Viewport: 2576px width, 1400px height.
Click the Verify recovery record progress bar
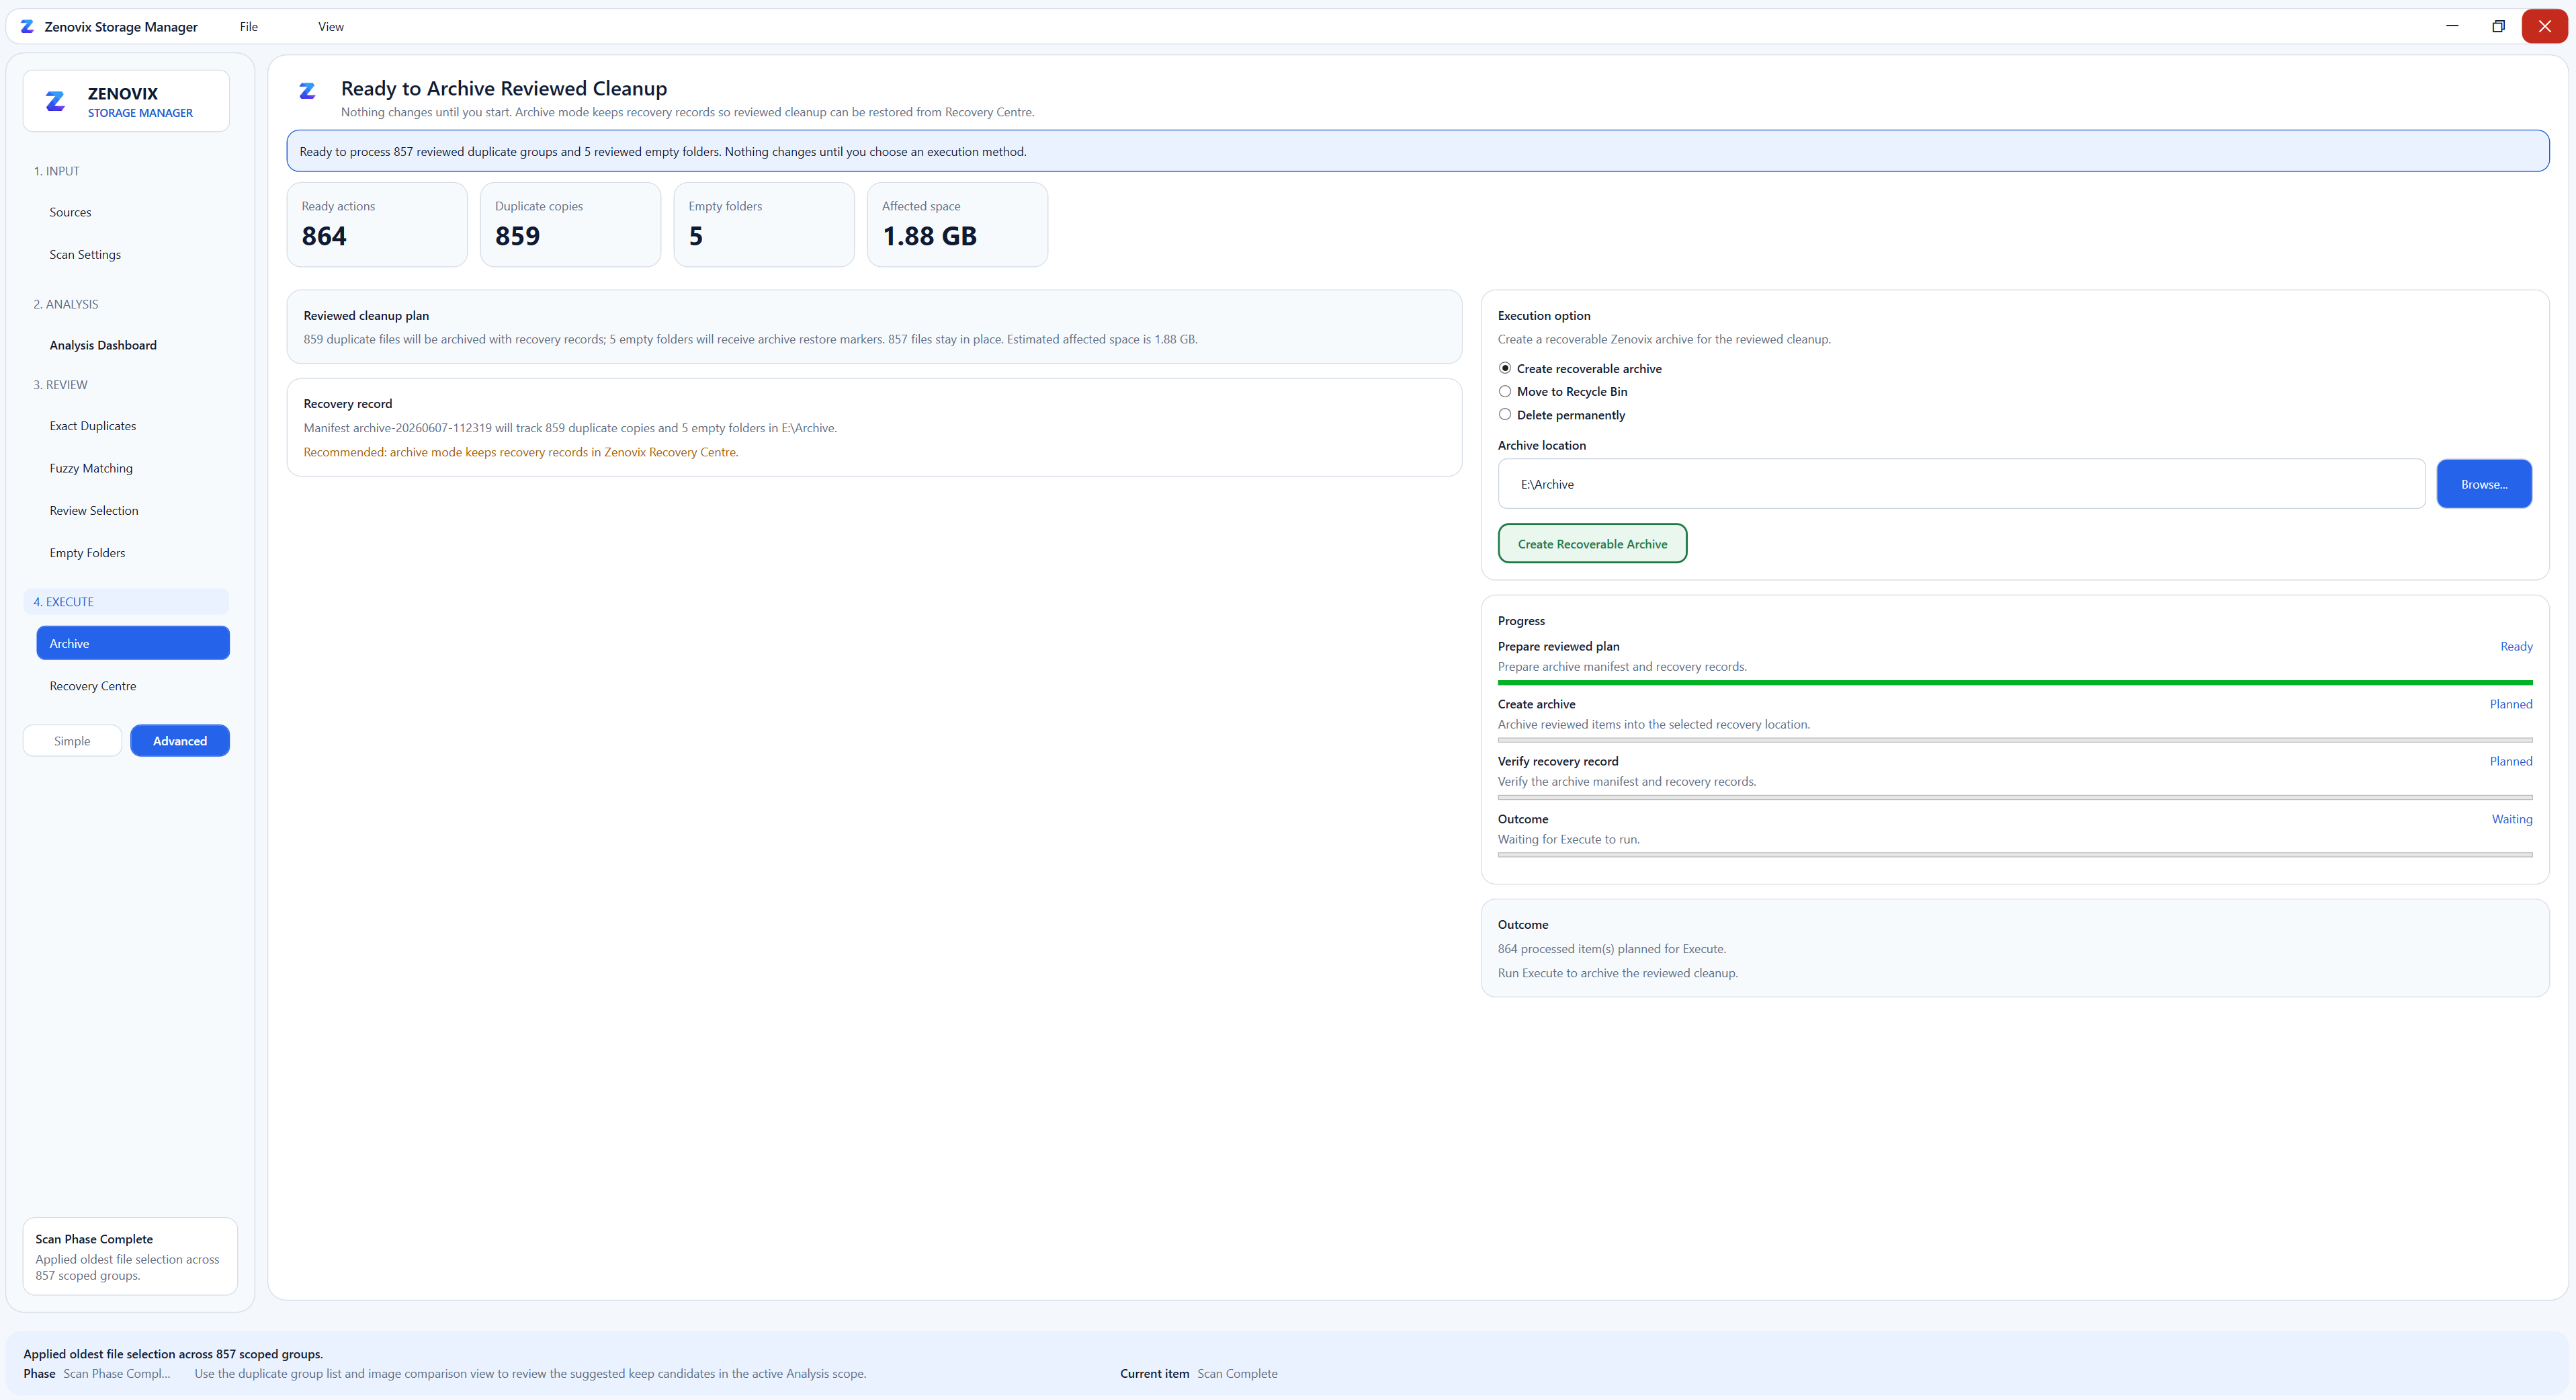[2015, 798]
